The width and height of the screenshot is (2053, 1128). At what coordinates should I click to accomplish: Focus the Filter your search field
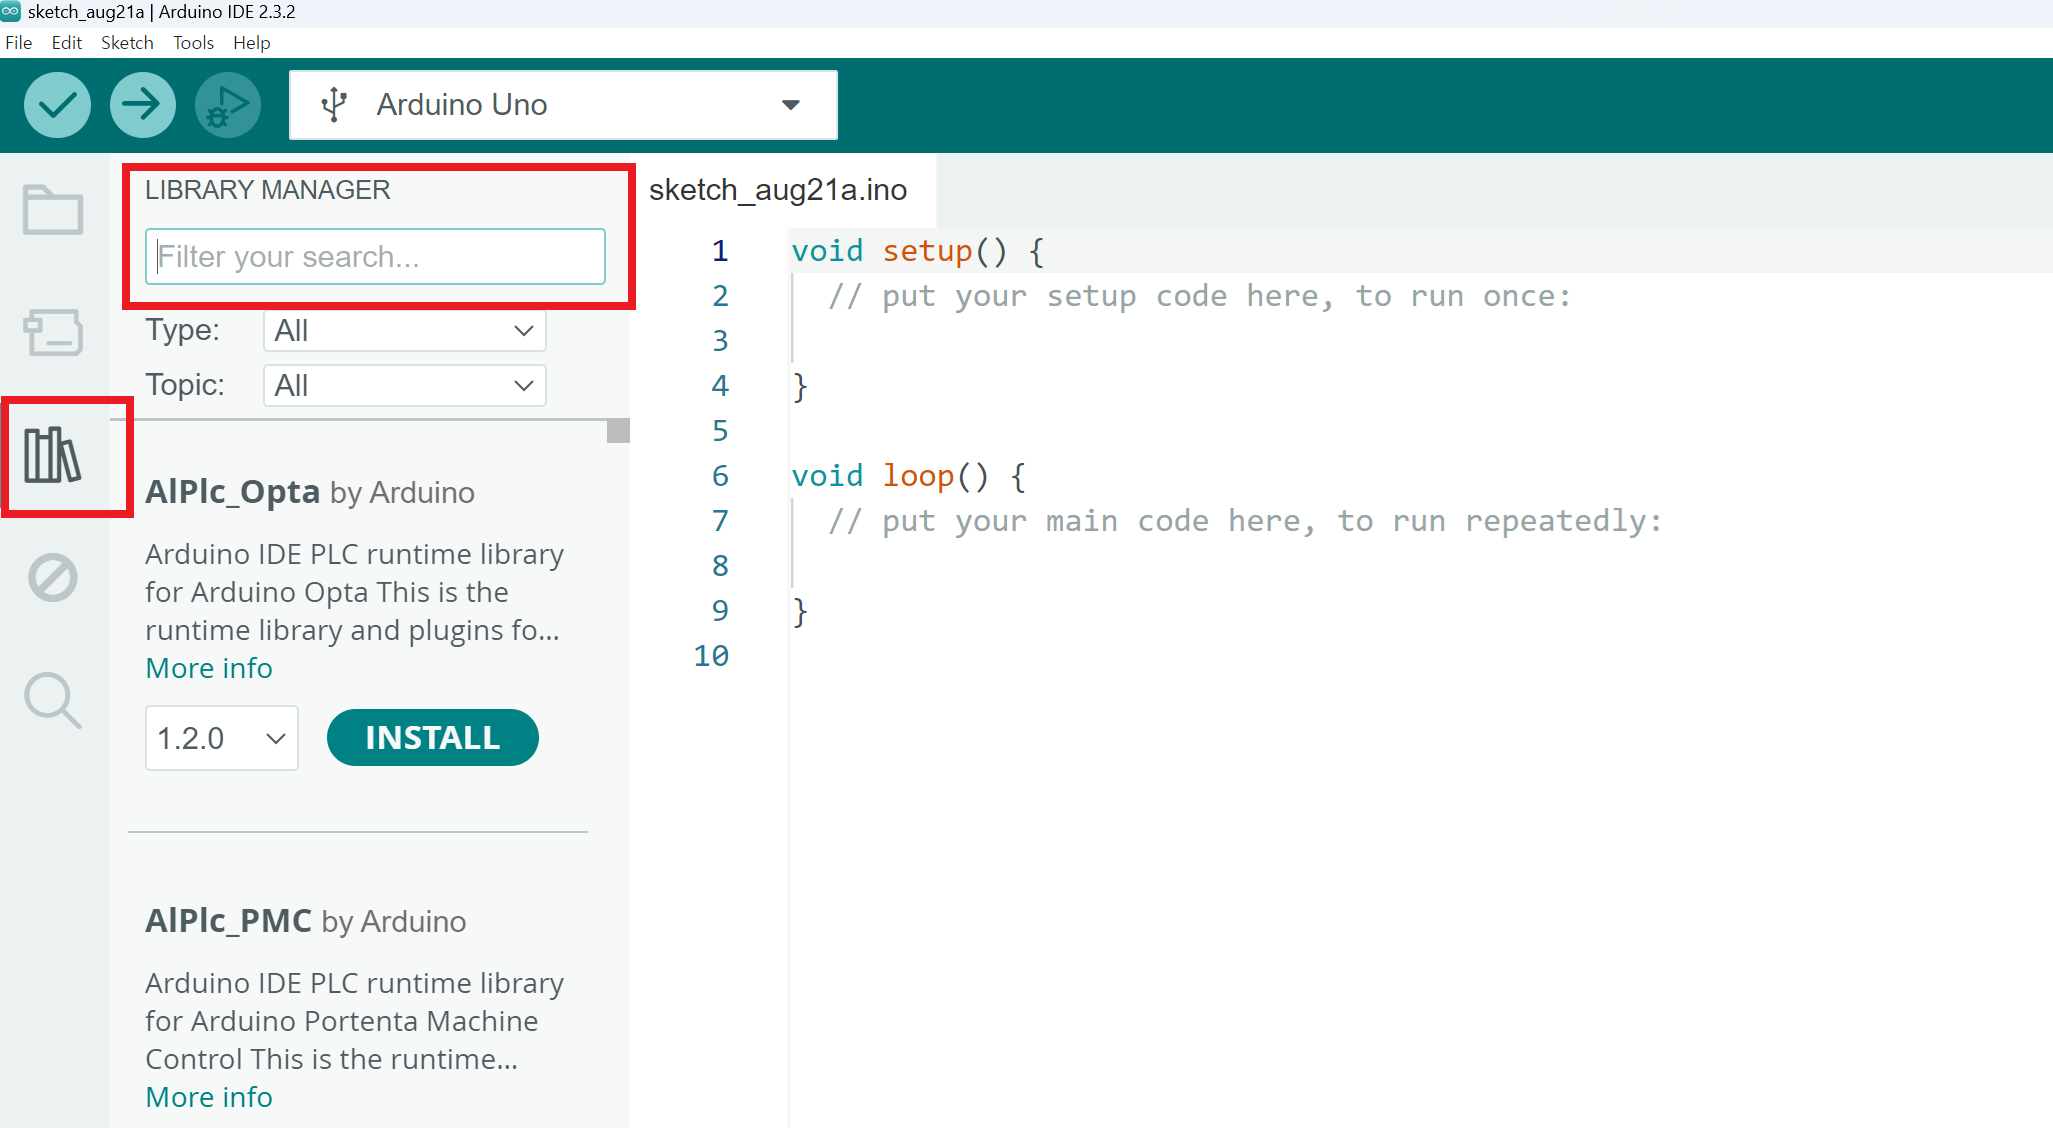(x=375, y=257)
